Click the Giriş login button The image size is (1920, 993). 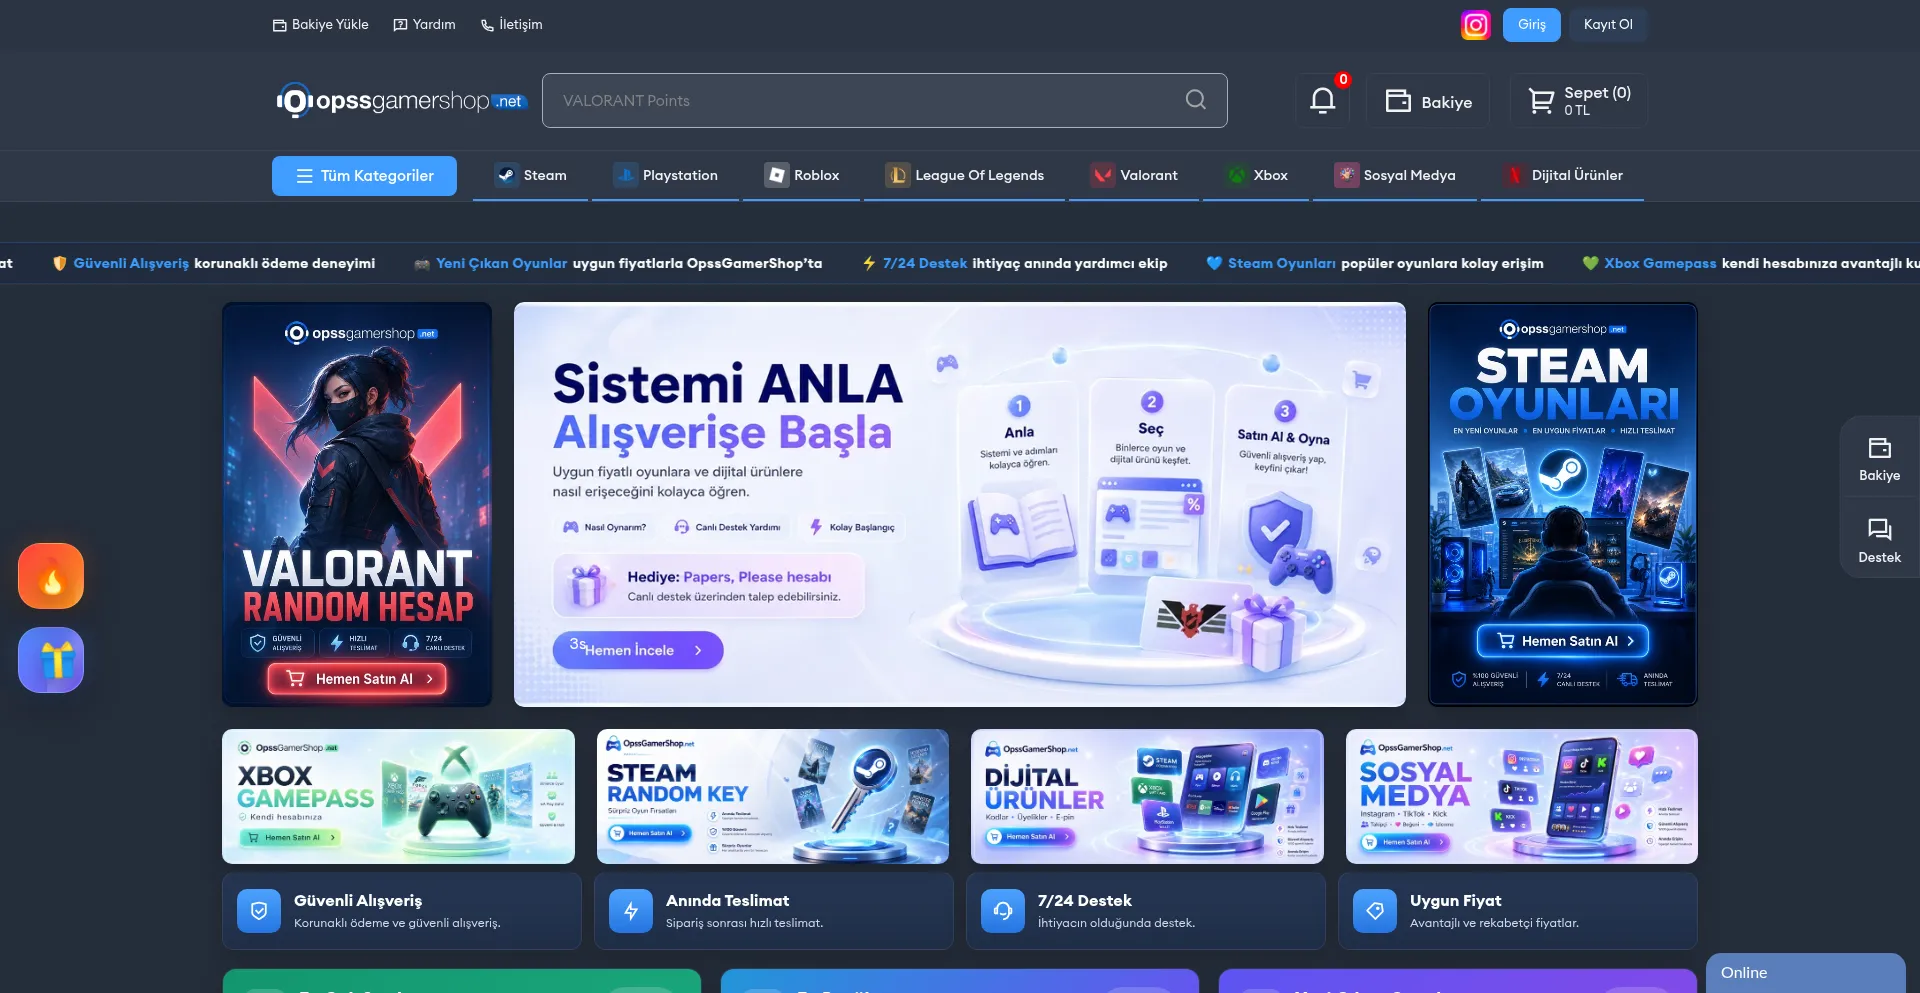(x=1531, y=25)
